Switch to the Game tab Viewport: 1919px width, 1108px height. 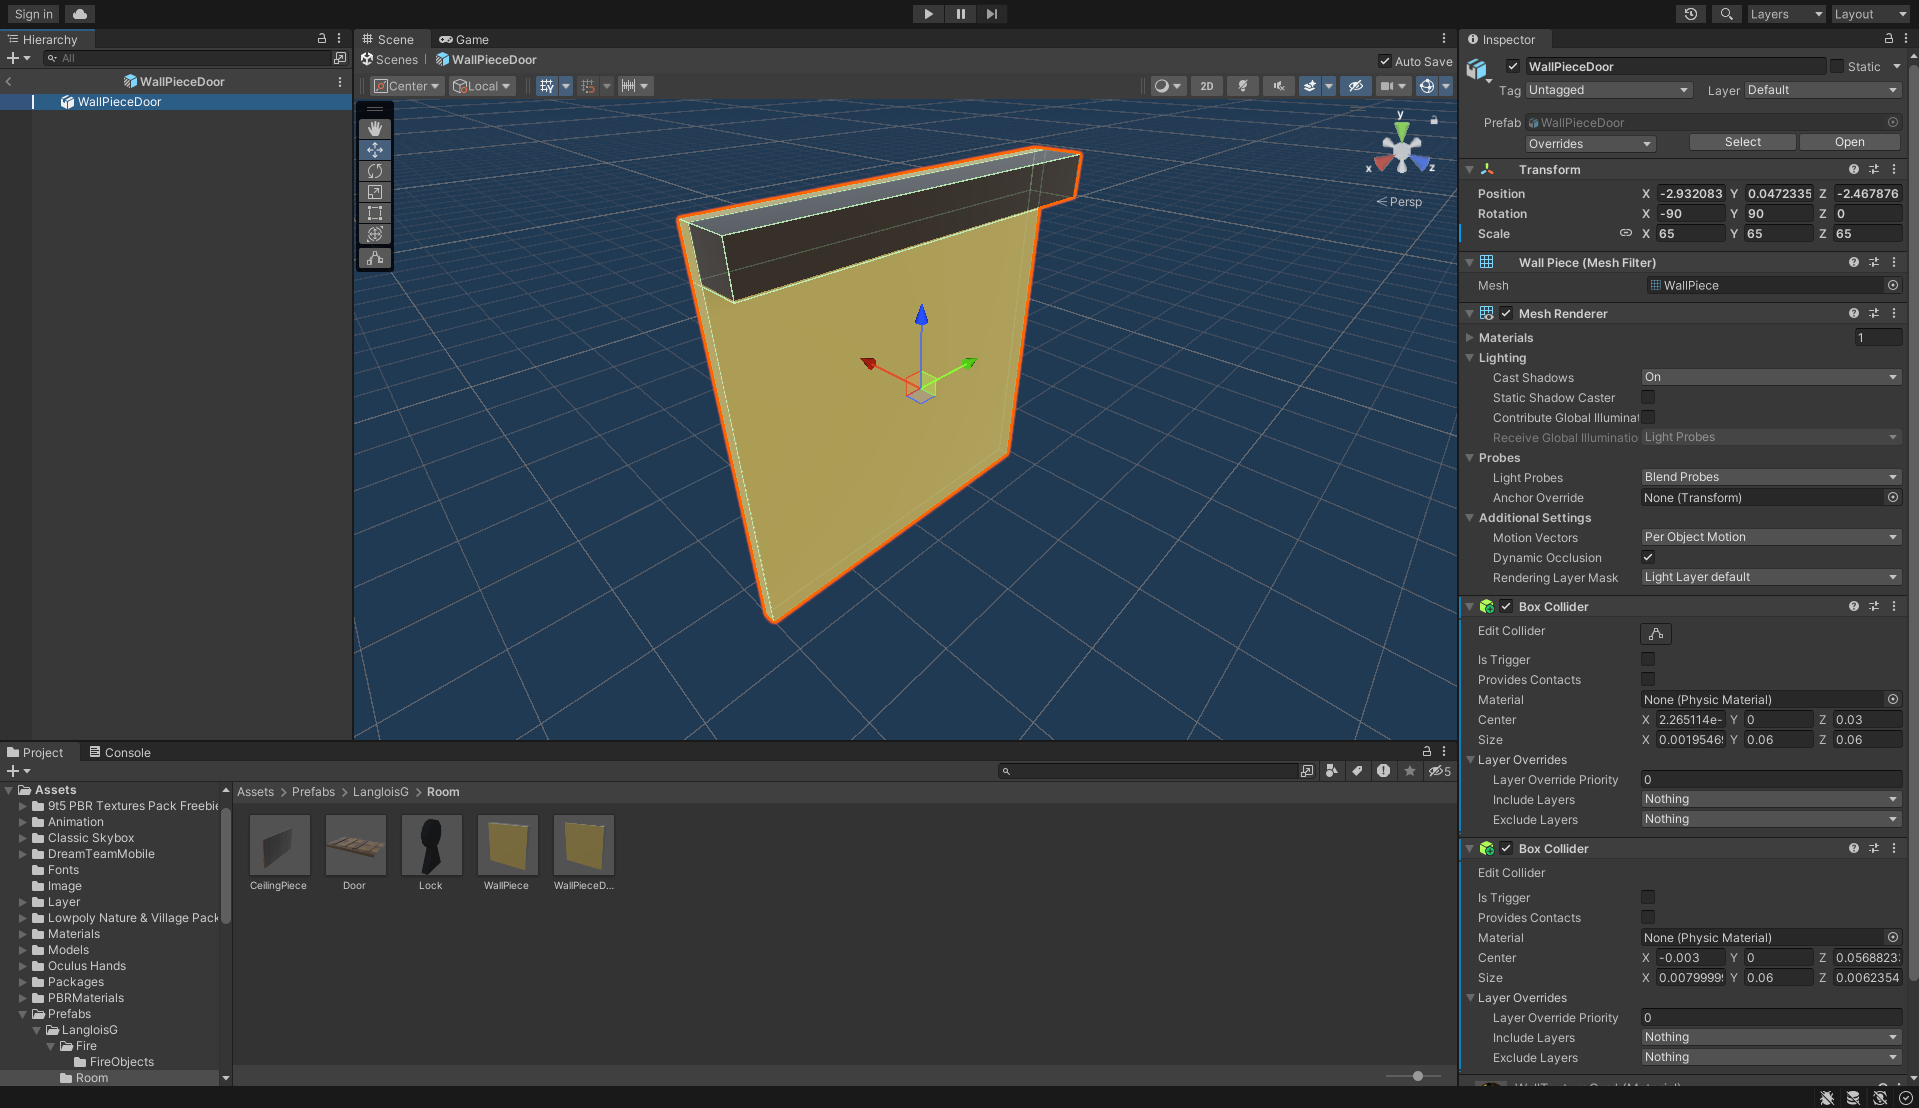(x=463, y=39)
